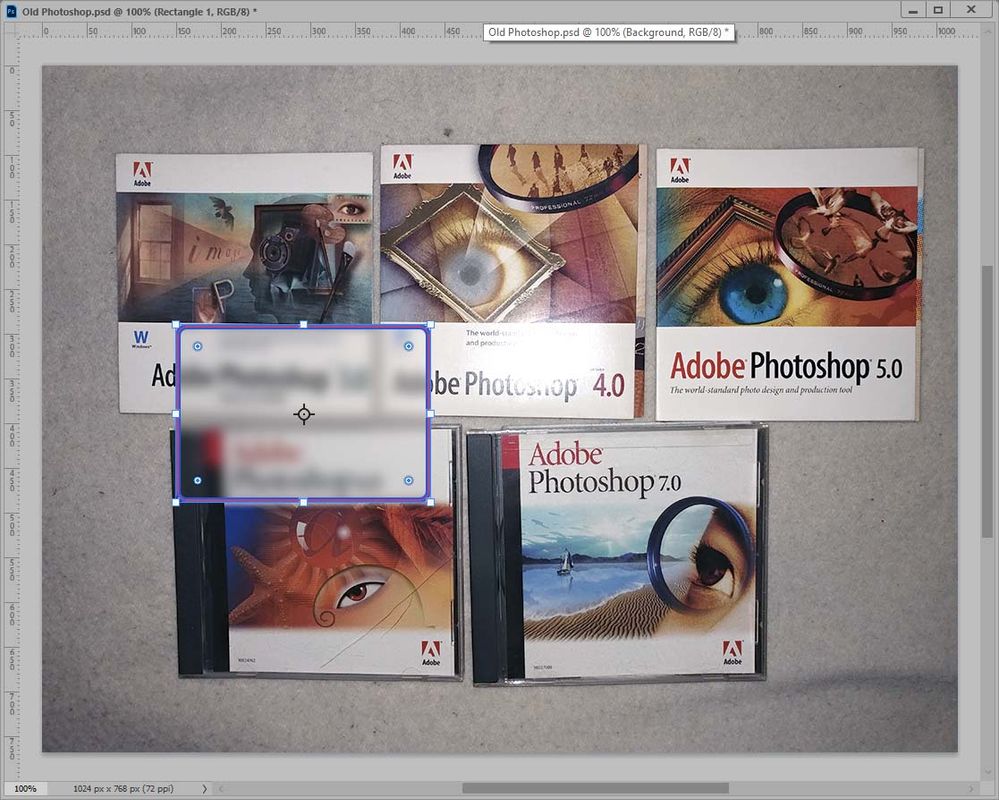This screenshot has height=800, width=999.
Task: Click the vertical ruler on the left
Action: click(11, 408)
